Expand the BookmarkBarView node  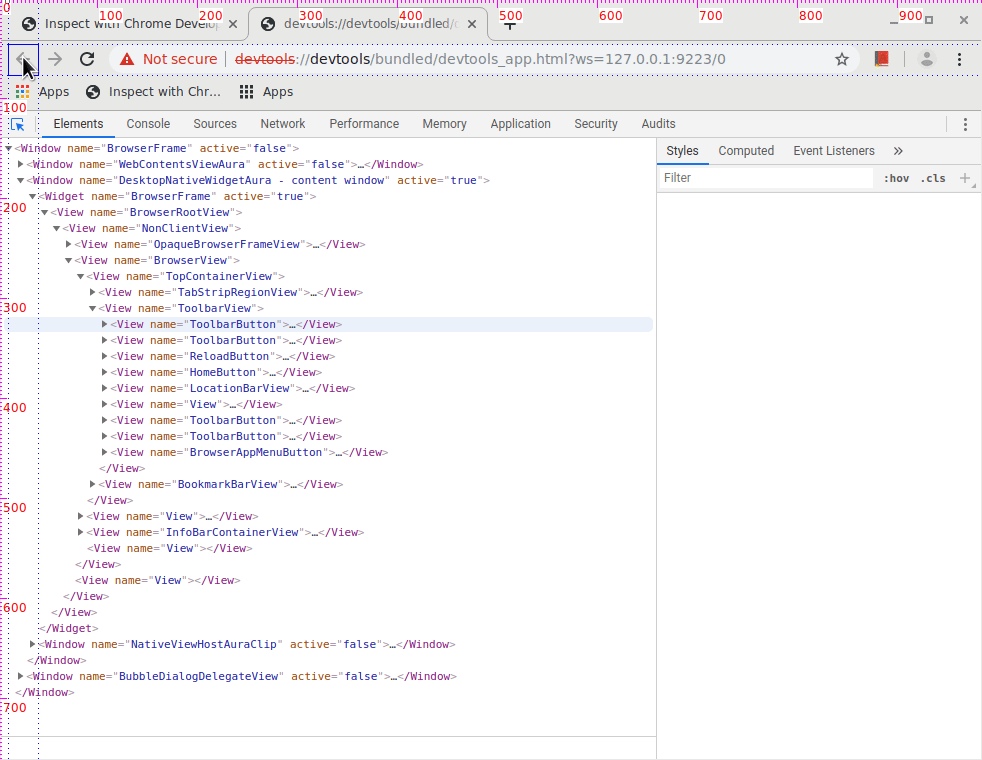click(x=93, y=485)
